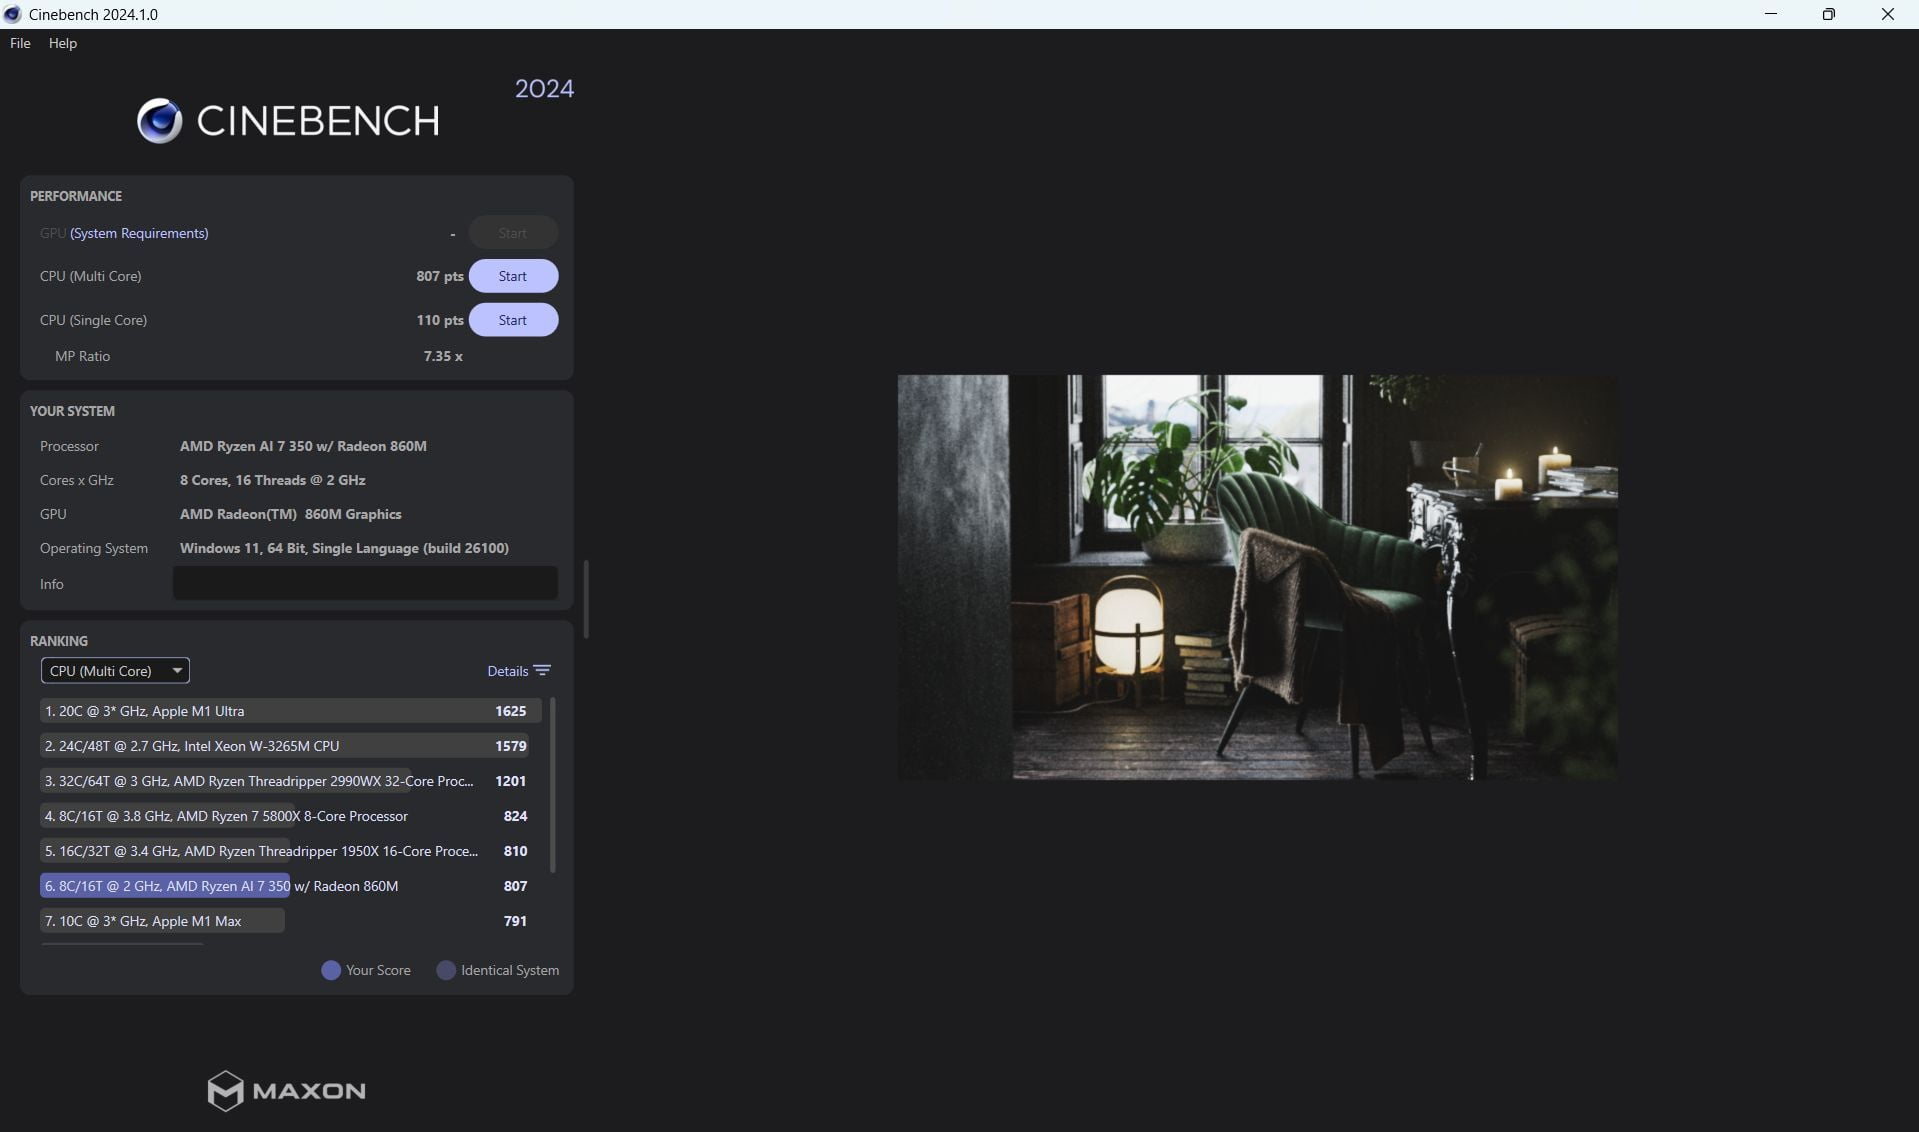Click the Windows 11 operating system text
Viewport: 1919px width, 1132px height.
(x=344, y=548)
